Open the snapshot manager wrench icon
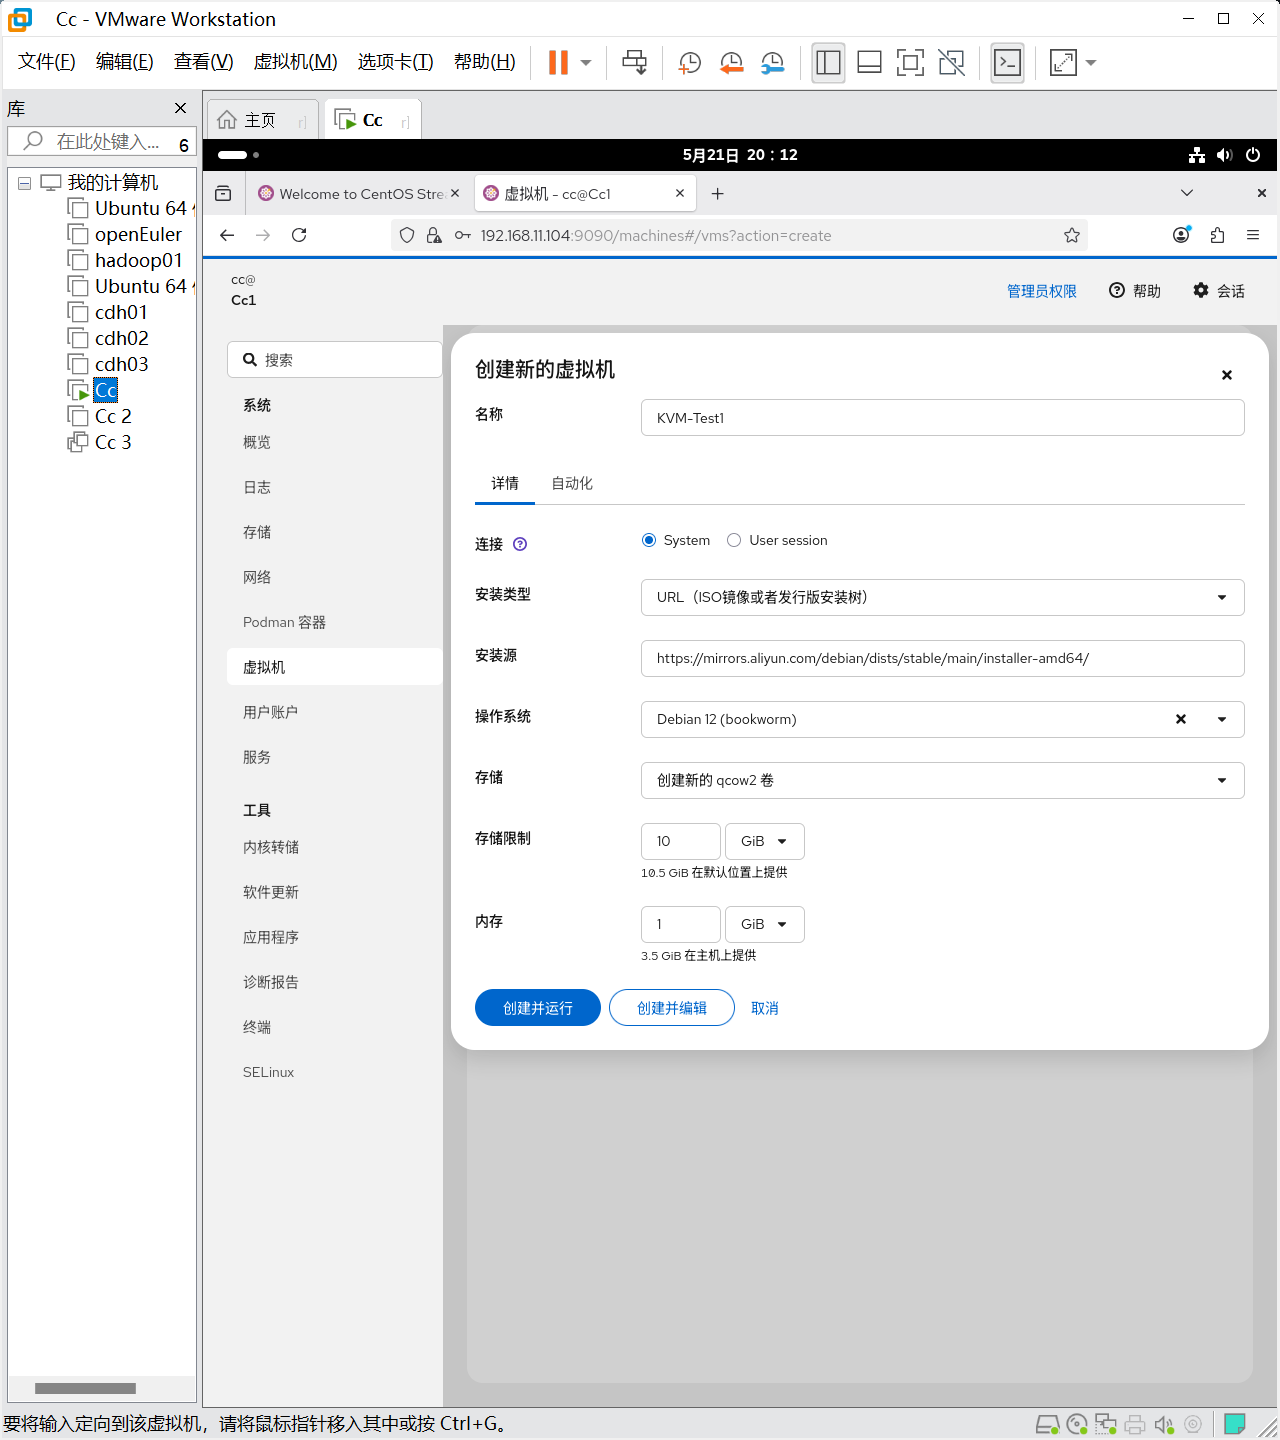 pyautogui.click(x=773, y=63)
